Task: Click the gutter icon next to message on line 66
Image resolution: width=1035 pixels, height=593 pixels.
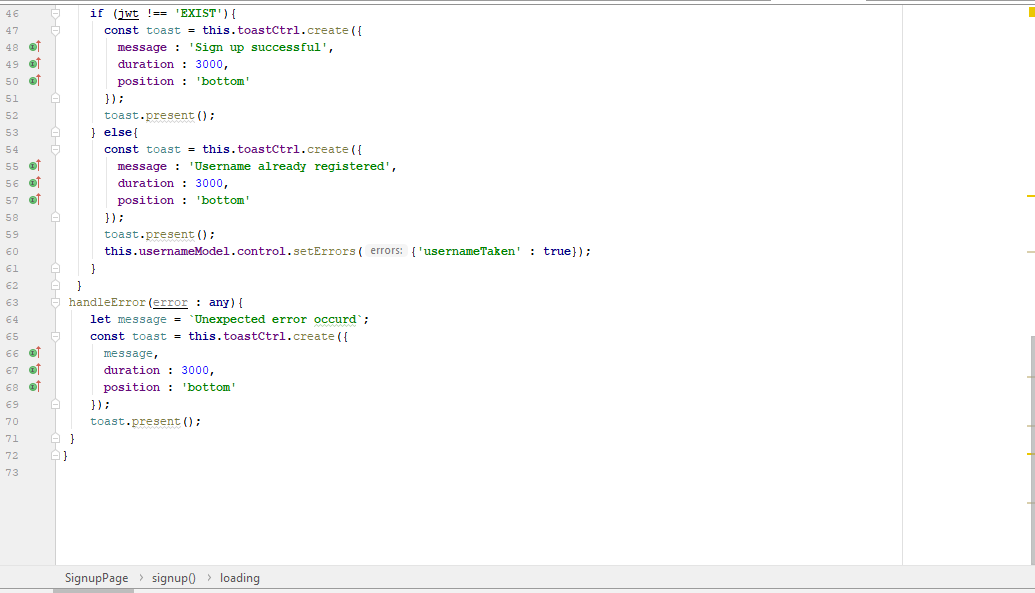Action: tap(35, 353)
